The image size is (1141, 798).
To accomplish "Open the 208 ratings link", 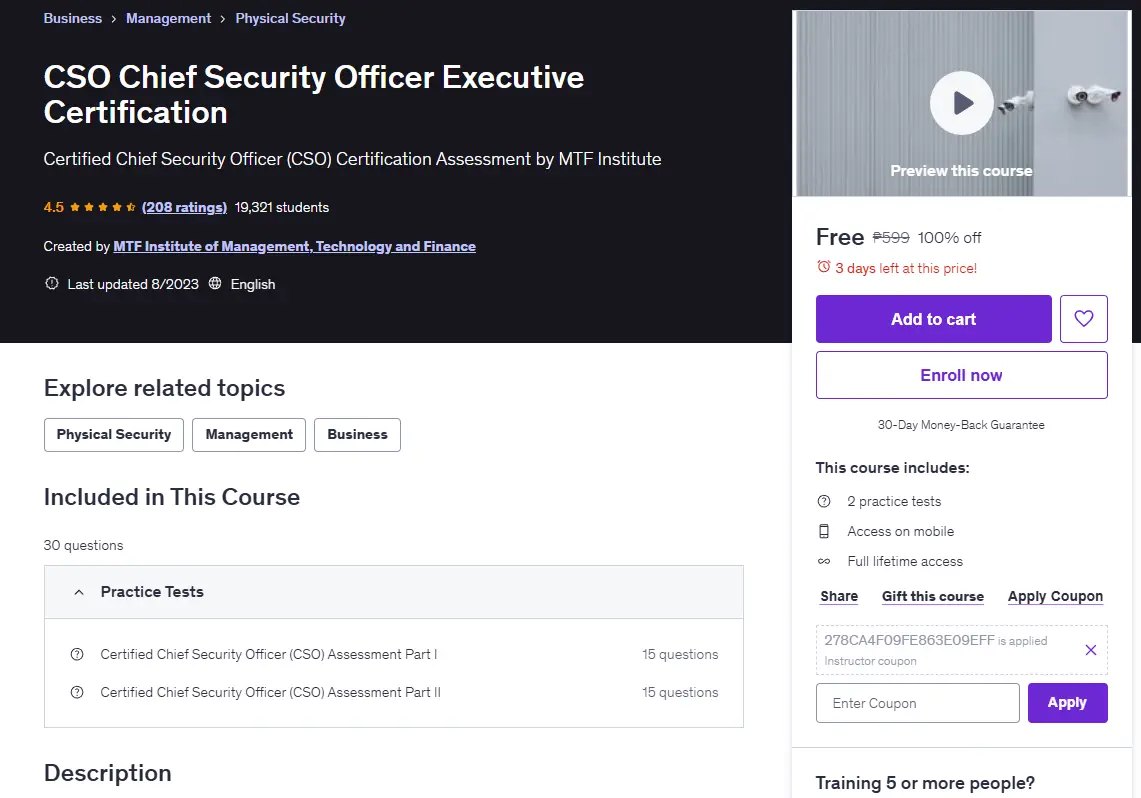I will click(184, 207).
